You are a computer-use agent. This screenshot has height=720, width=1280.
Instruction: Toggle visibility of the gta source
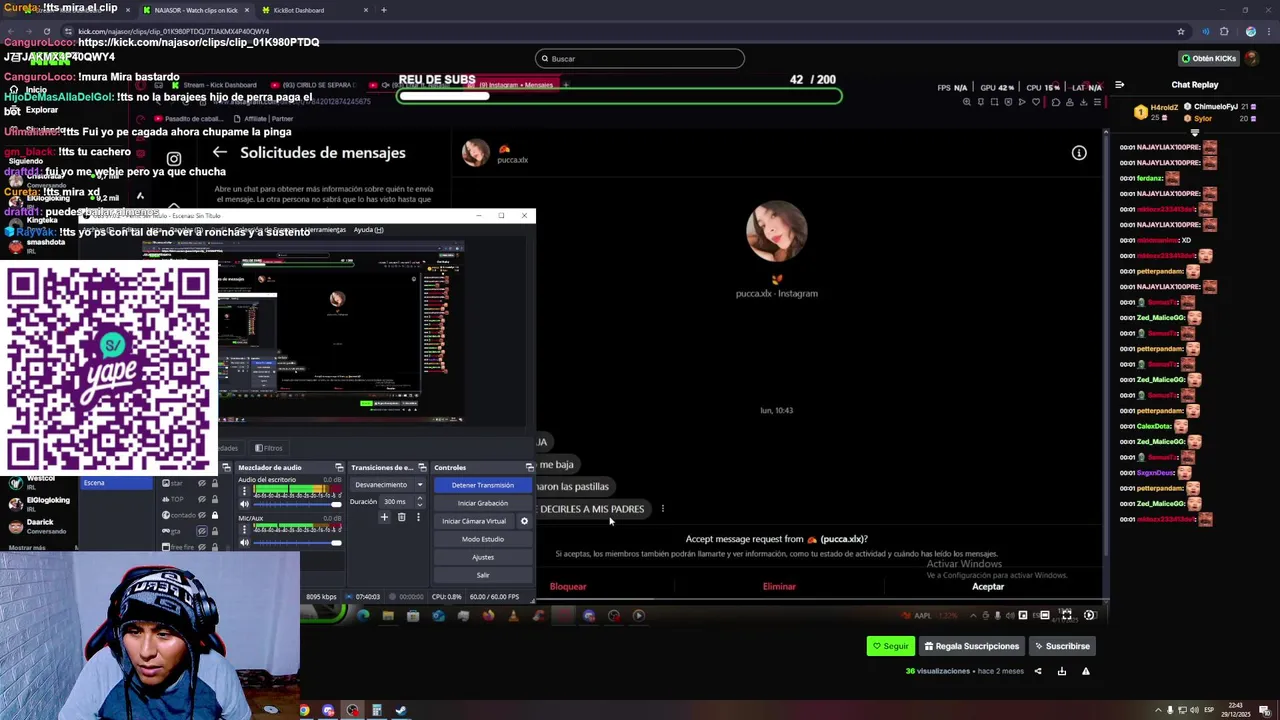[201, 531]
